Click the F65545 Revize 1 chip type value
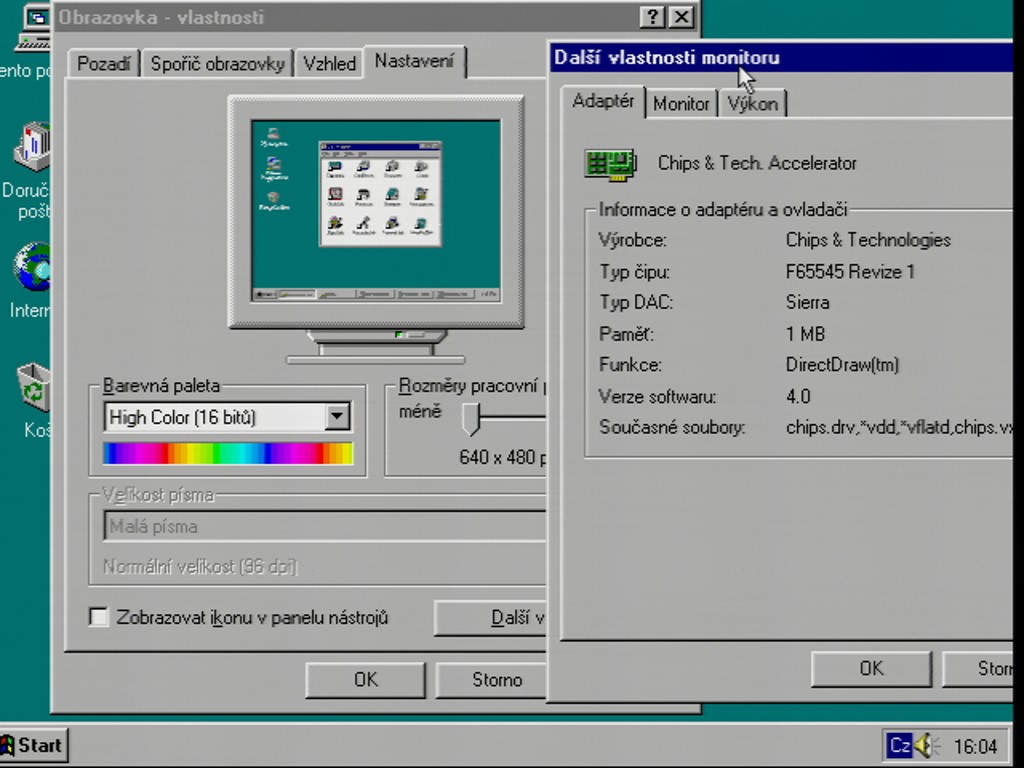 click(x=850, y=272)
